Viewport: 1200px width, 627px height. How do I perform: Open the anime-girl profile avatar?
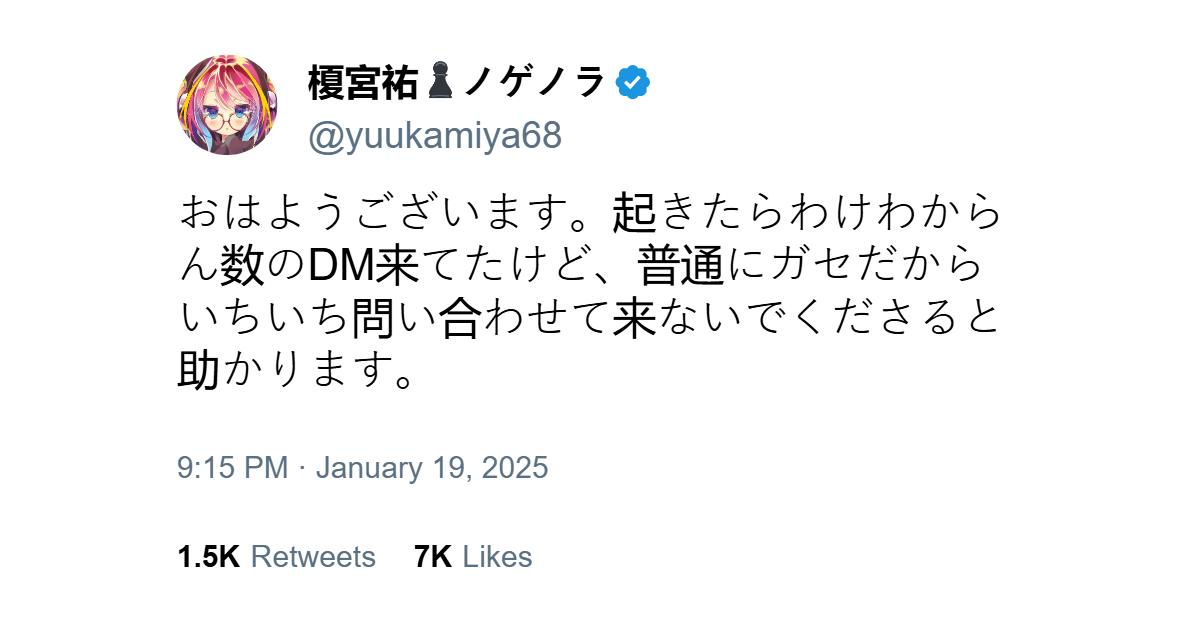pos(227,105)
